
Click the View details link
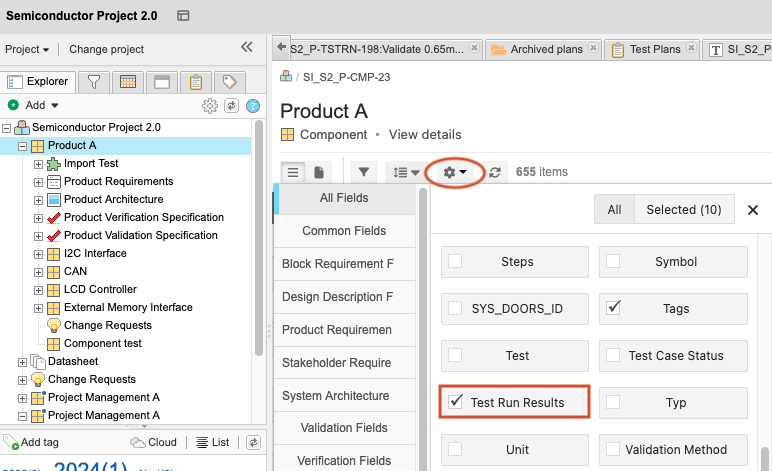pyautogui.click(x=425, y=134)
